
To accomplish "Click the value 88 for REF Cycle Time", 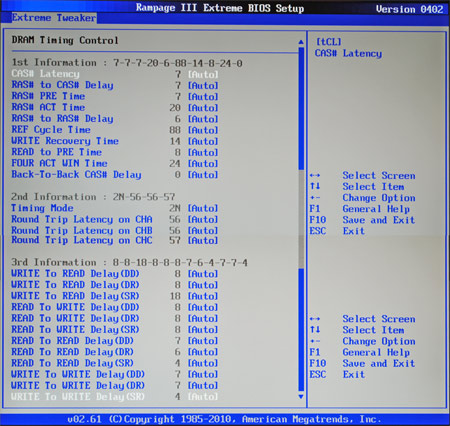I will (x=175, y=130).
